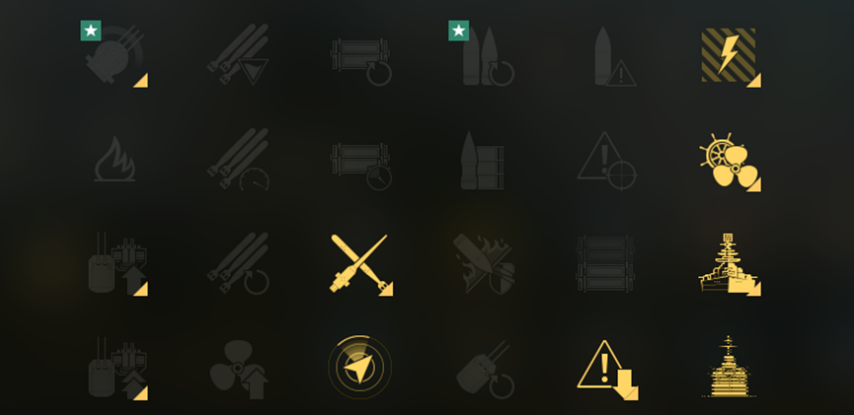This screenshot has width=854, height=415.
Task: Select the torpedoes with speed gauge skill
Action: 238,159
